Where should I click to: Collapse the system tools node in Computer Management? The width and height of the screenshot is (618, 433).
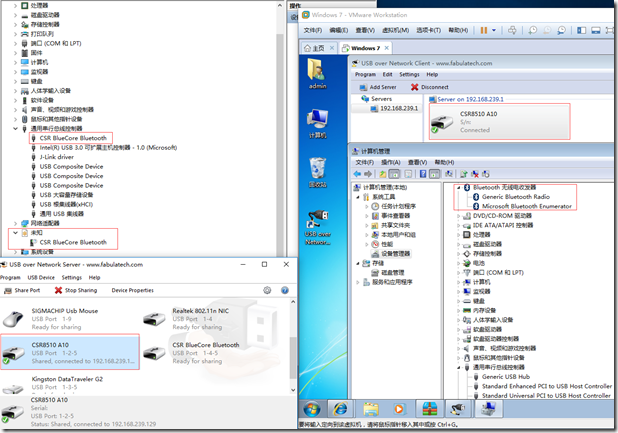click(x=358, y=197)
